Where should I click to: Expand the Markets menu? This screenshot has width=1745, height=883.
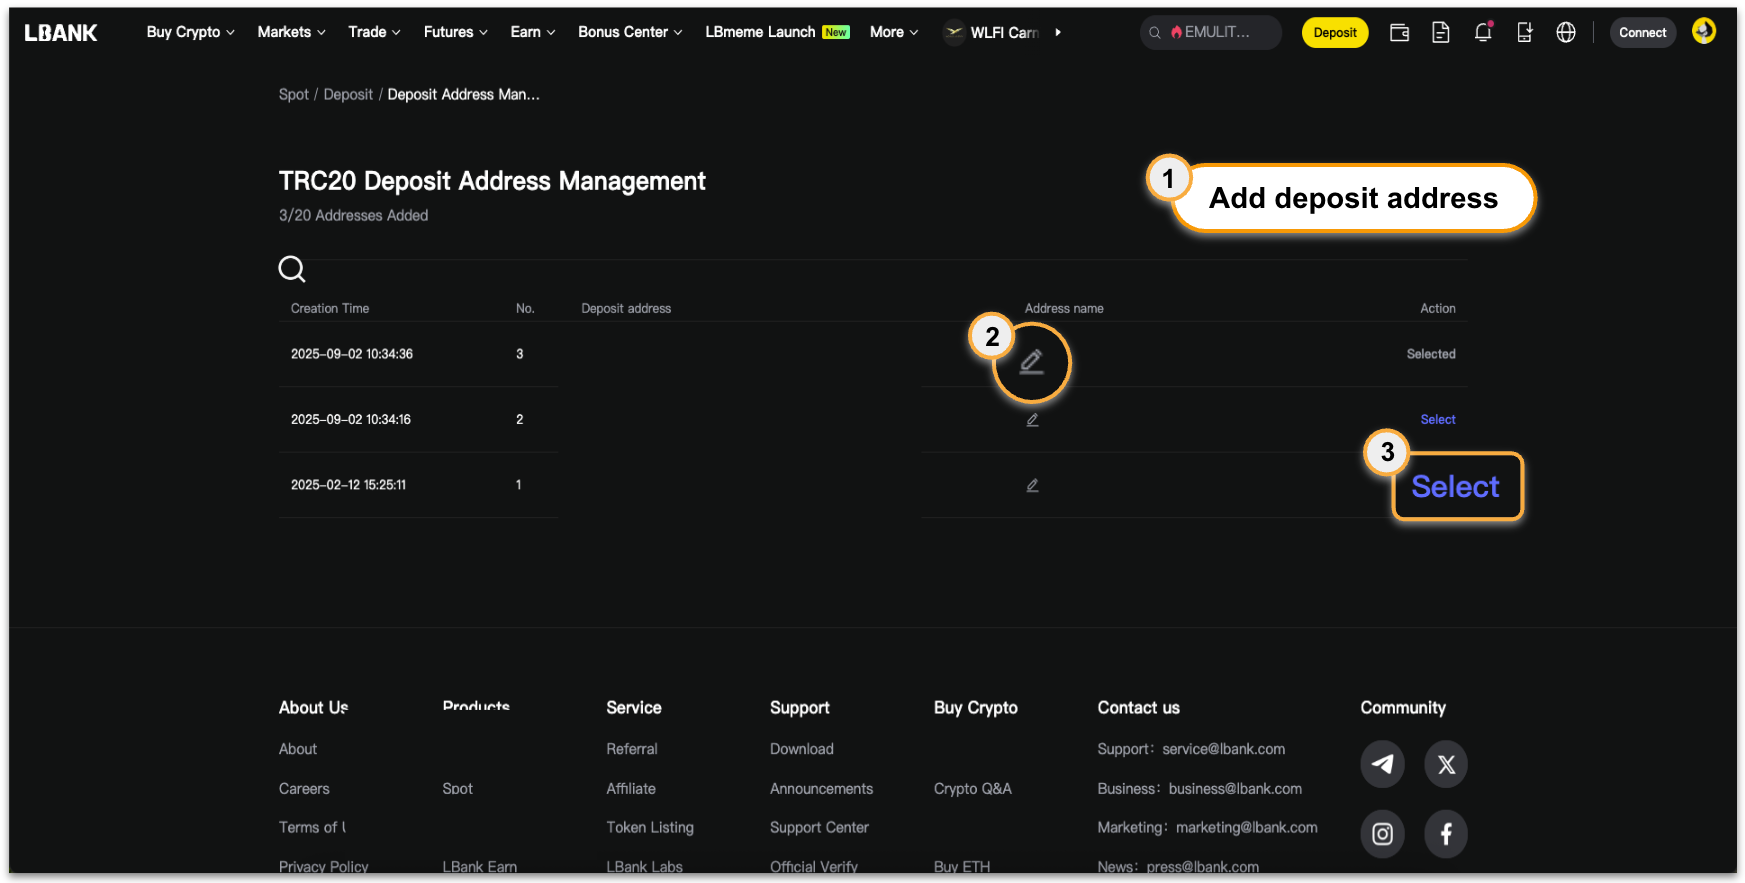pyautogui.click(x=291, y=32)
